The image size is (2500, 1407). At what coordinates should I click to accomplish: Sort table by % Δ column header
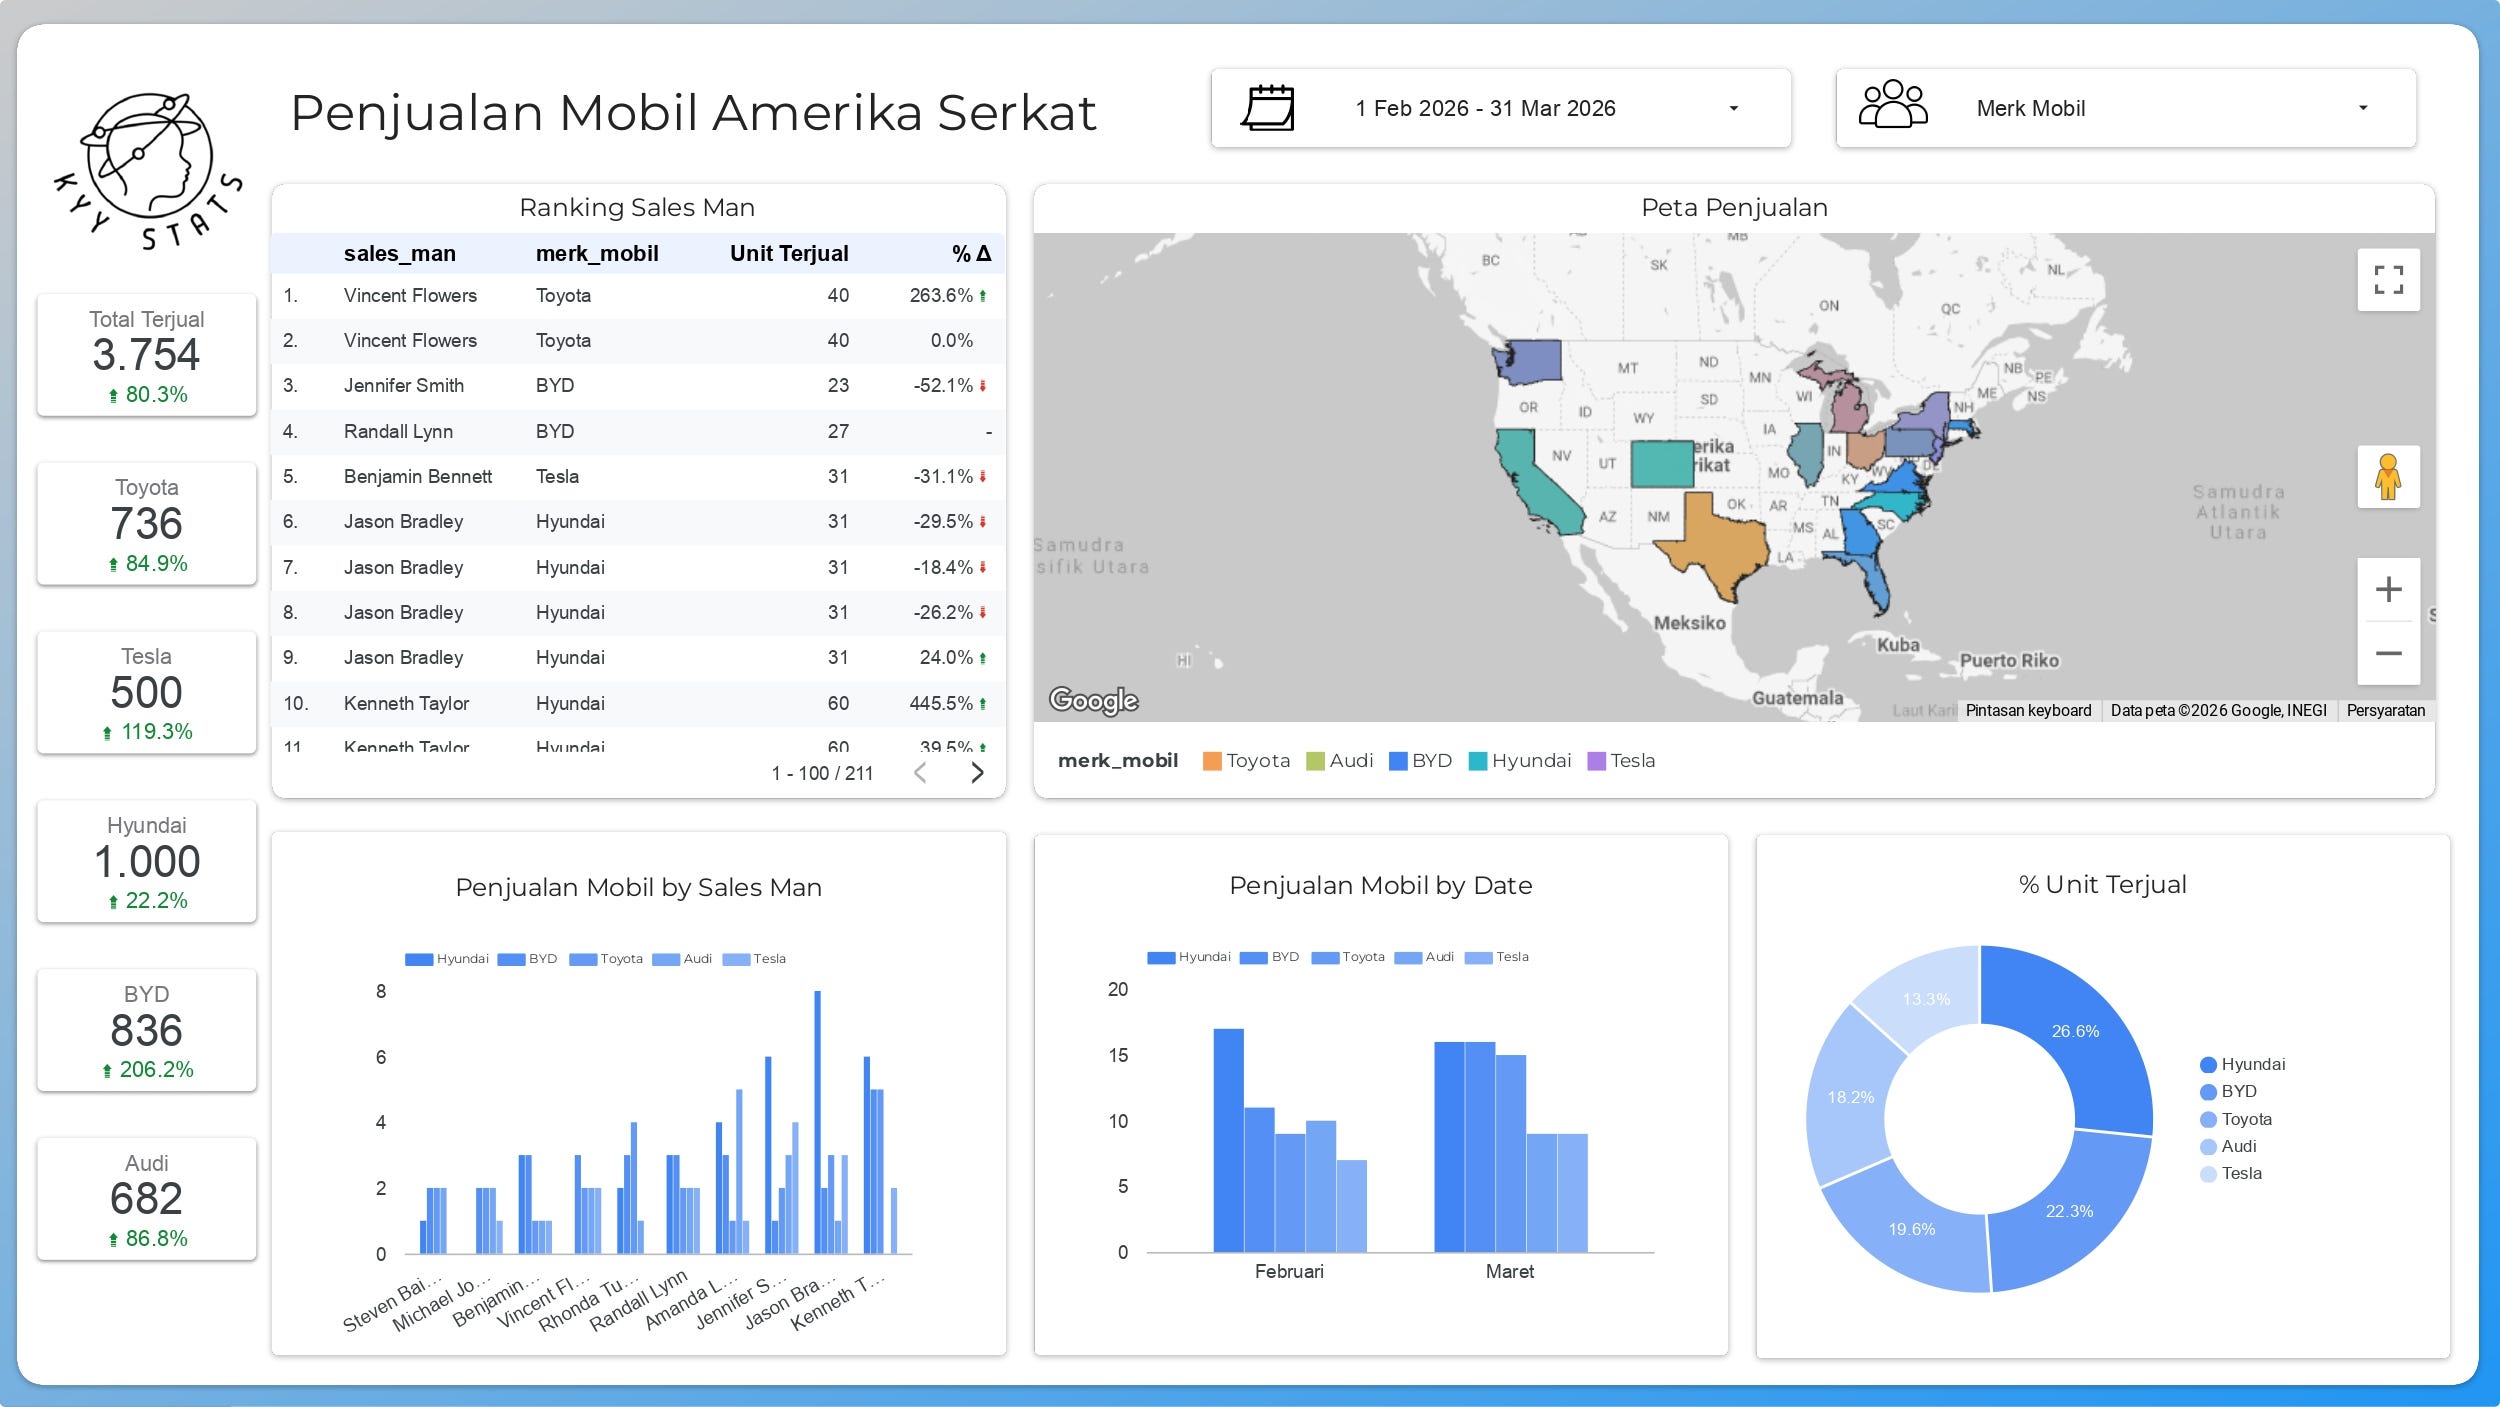(971, 254)
